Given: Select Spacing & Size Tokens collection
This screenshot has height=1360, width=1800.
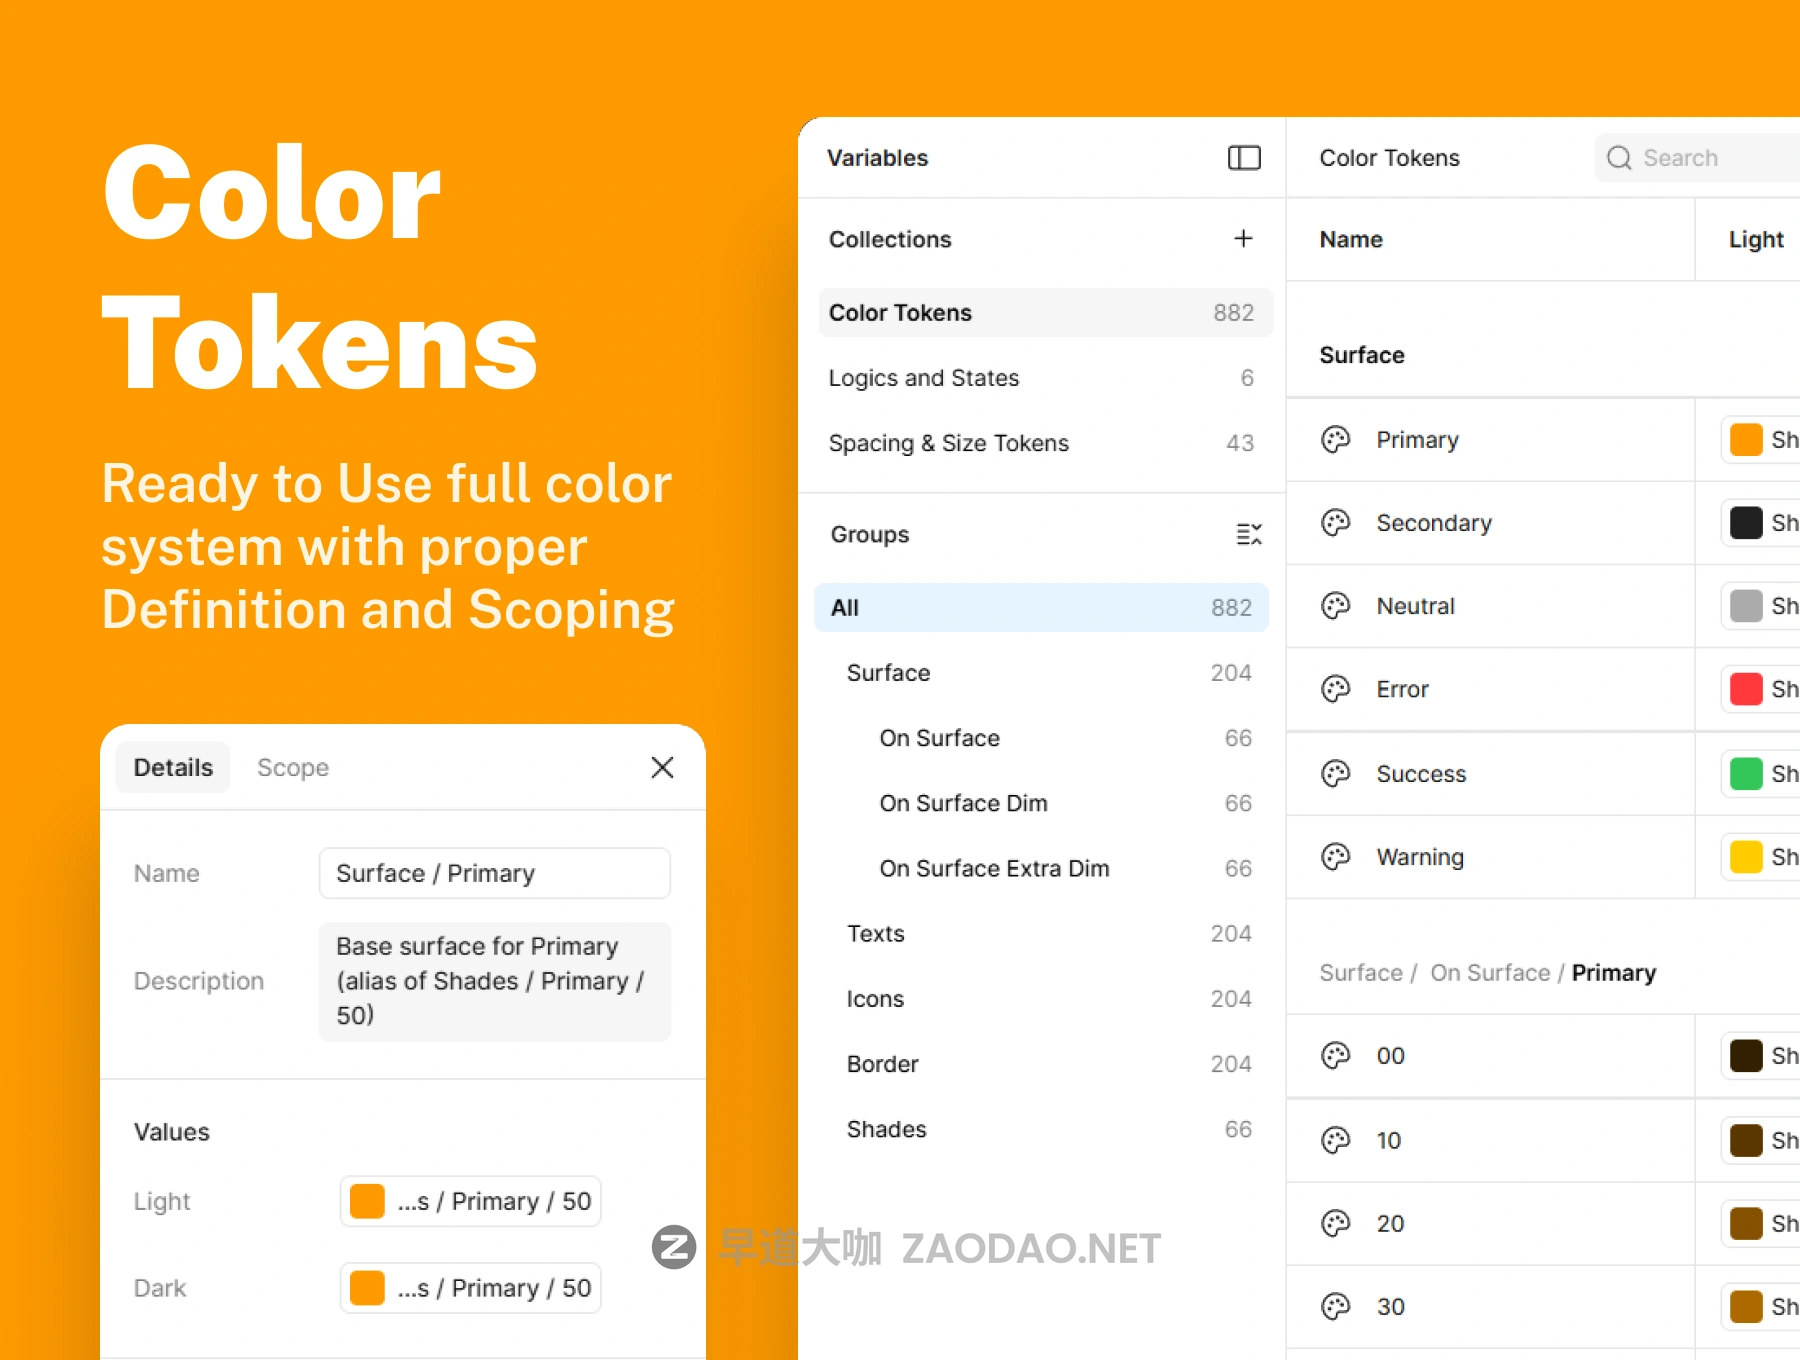Looking at the screenshot, I should tap(948, 443).
